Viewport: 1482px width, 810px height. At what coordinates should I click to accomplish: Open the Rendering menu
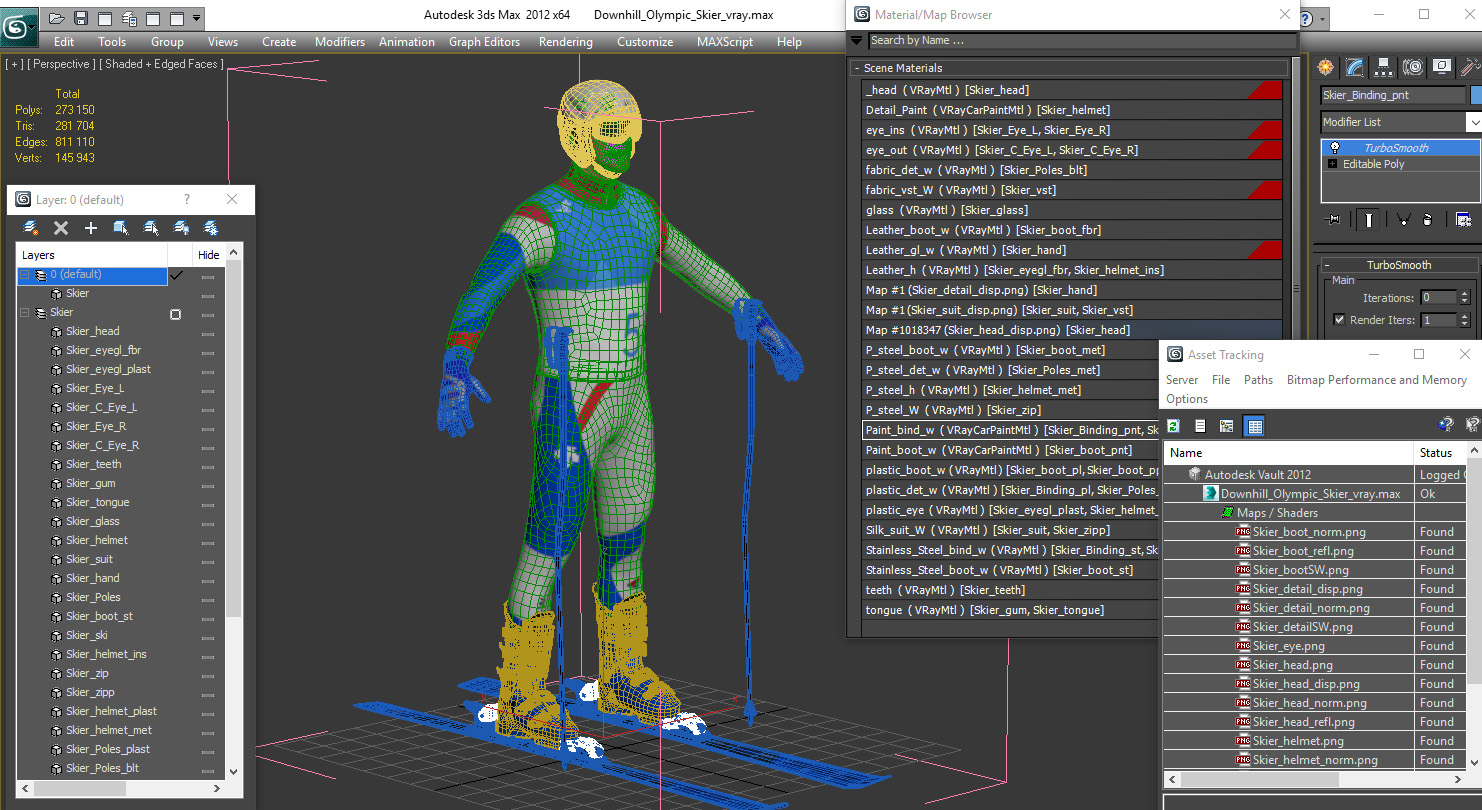click(x=566, y=42)
